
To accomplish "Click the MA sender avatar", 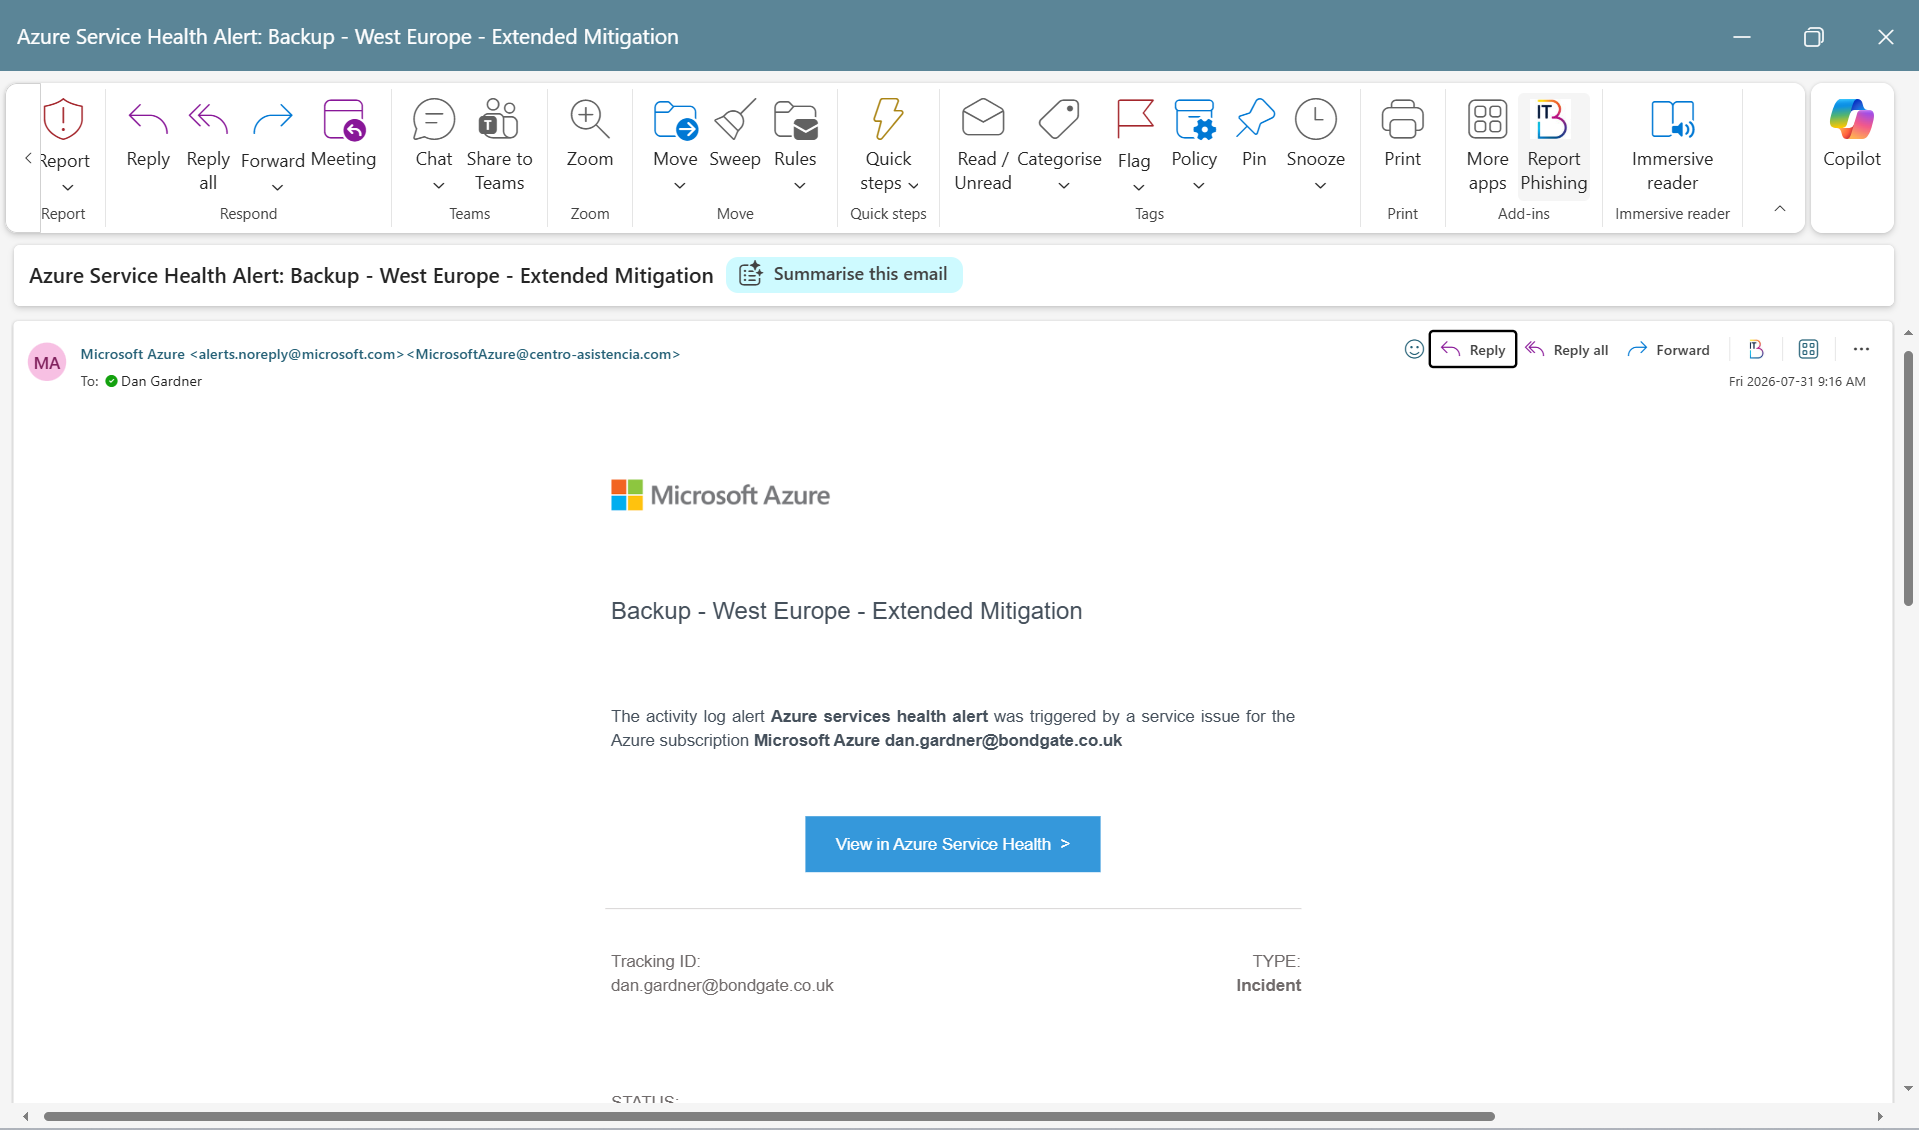I will coord(47,363).
